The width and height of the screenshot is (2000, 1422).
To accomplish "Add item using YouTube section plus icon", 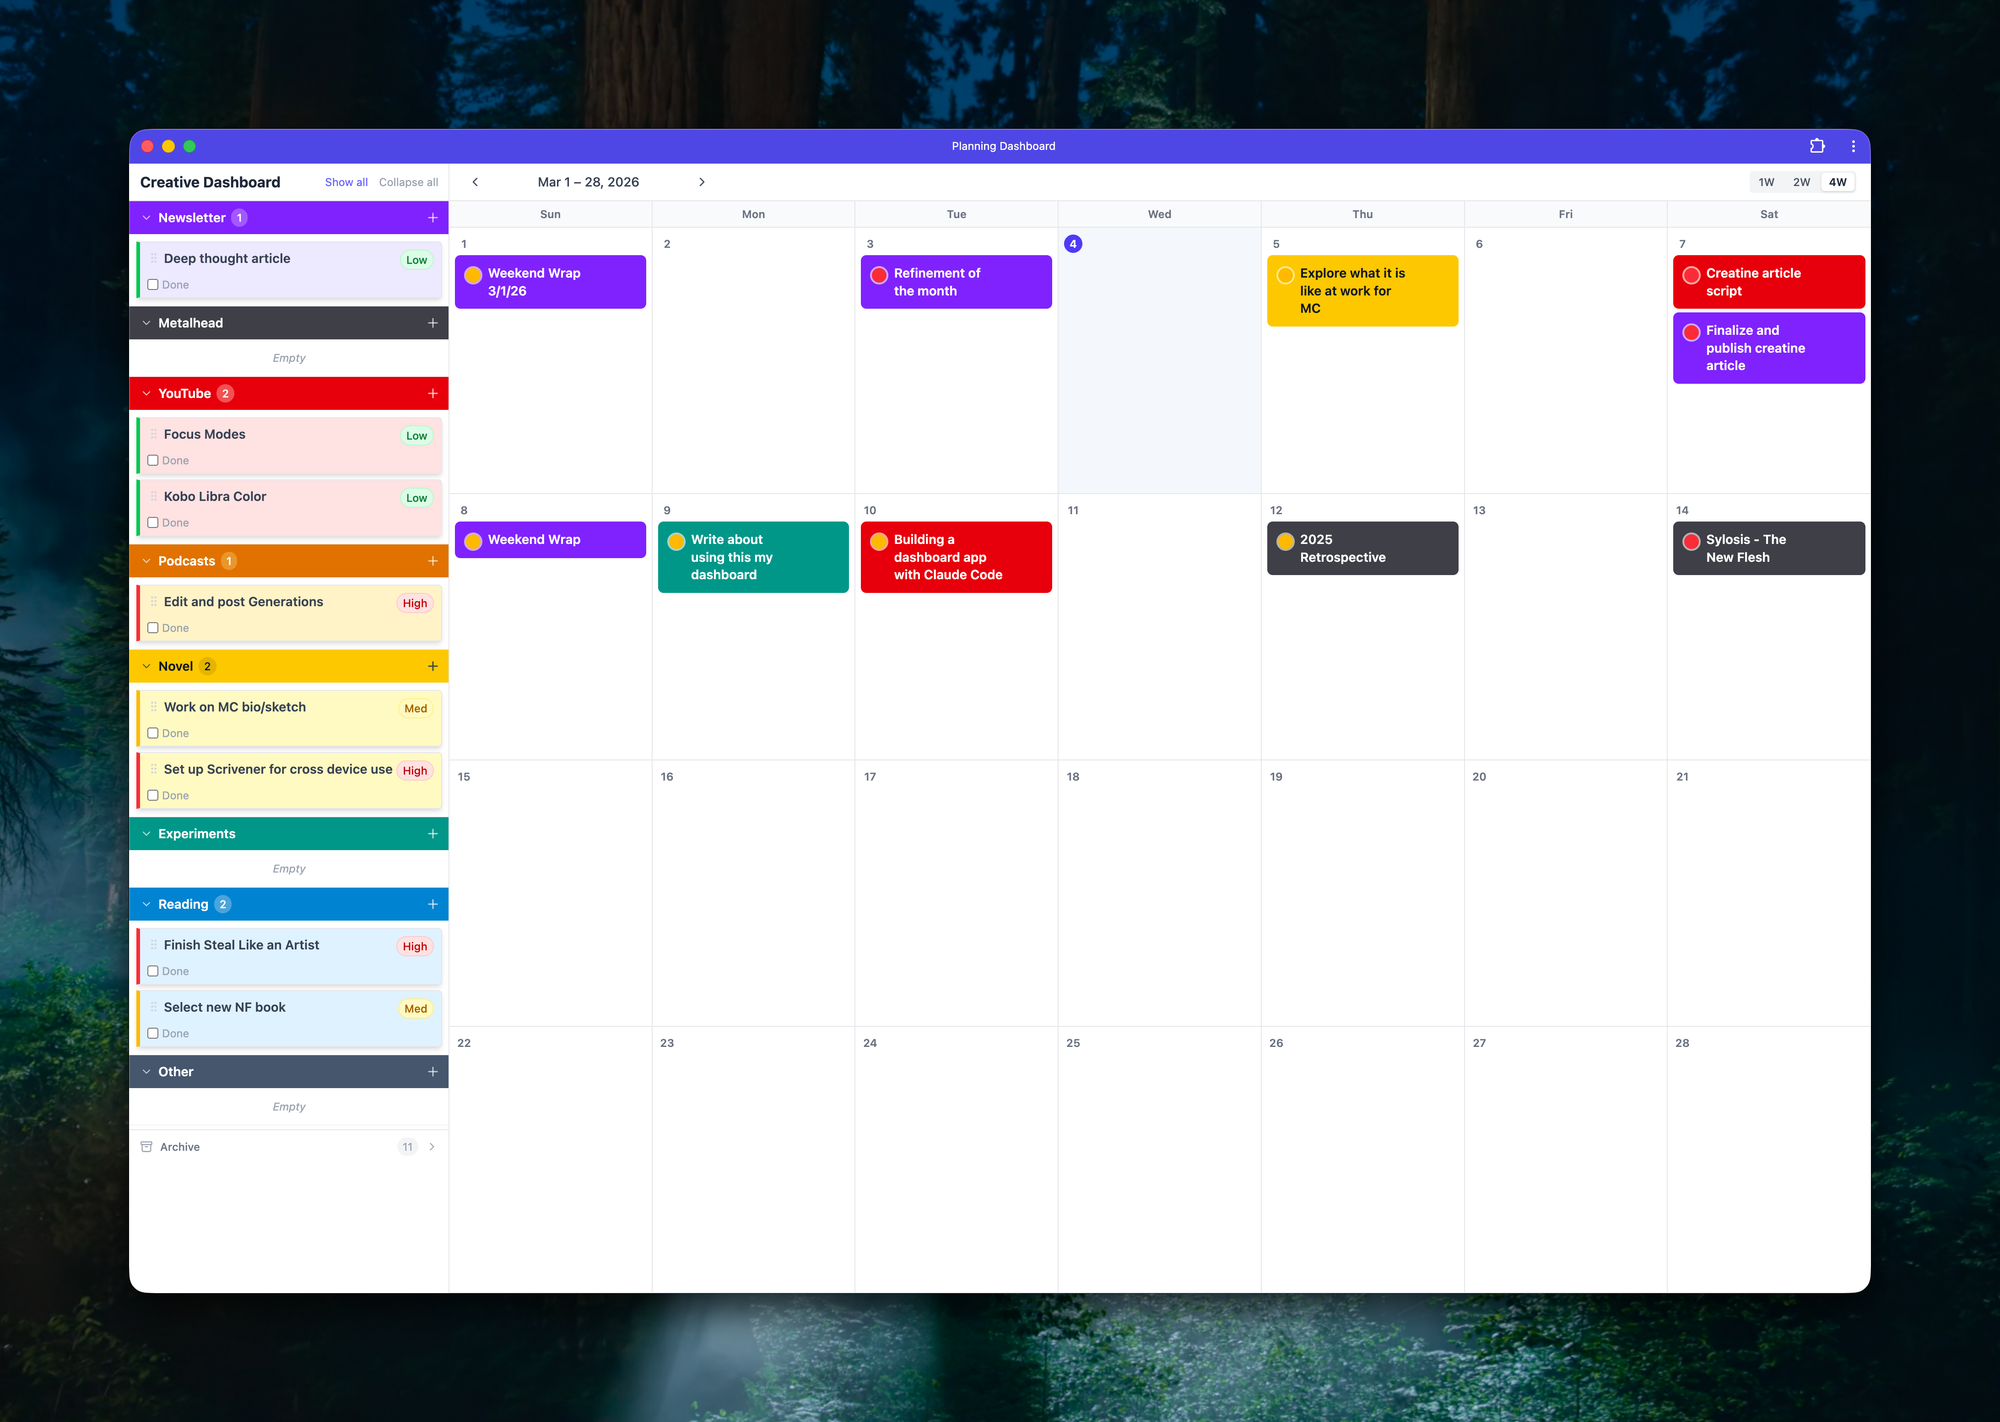I will pyautogui.click(x=432, y=394).
